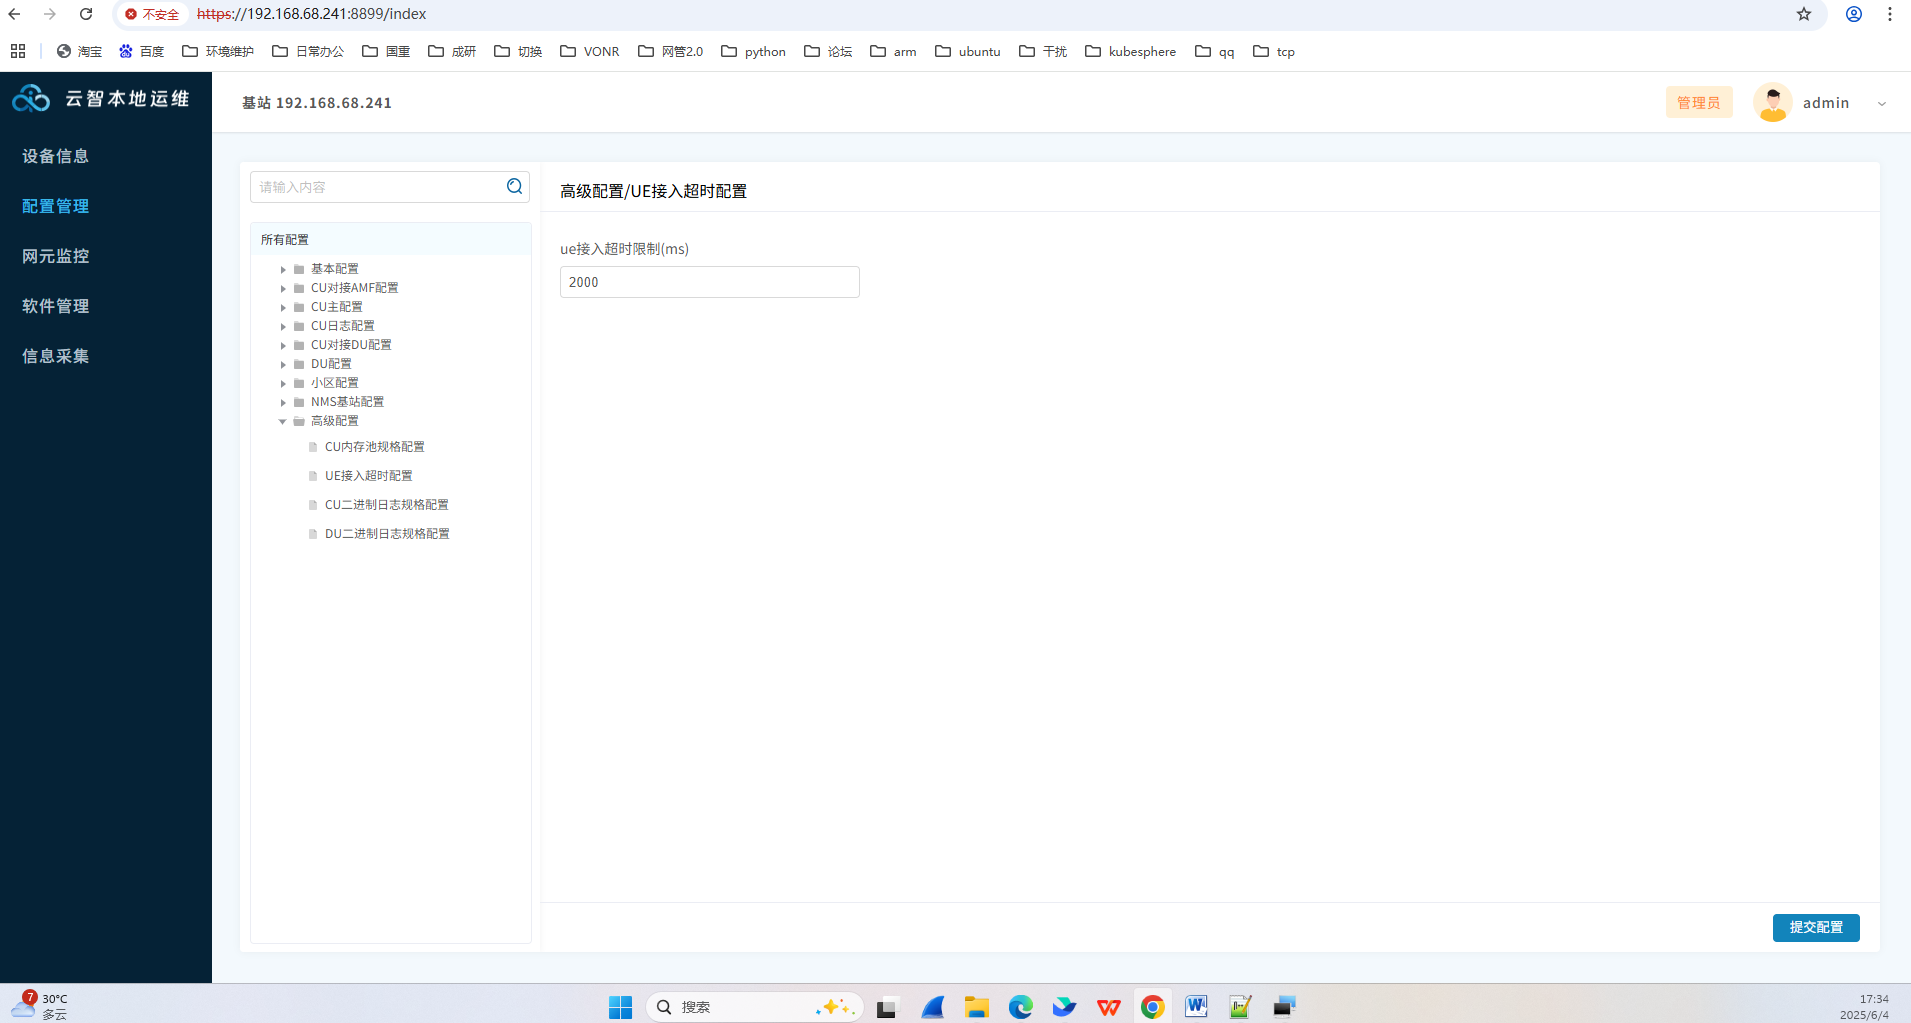Click the 提交配置 button
The image size is (1911, 1023).
point(1815,927)
